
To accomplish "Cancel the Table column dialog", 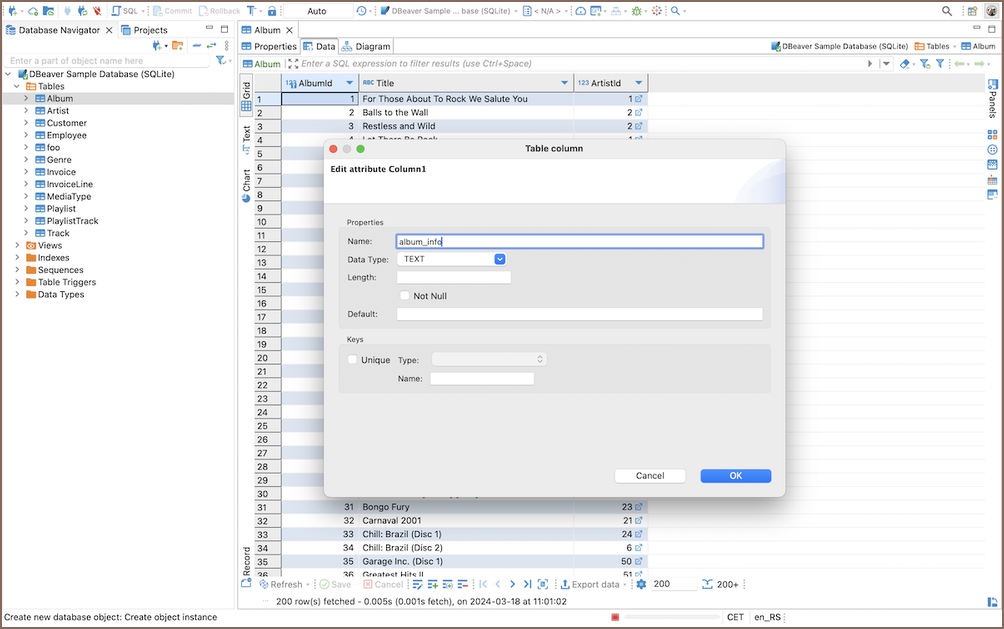I will click(650, 476).
